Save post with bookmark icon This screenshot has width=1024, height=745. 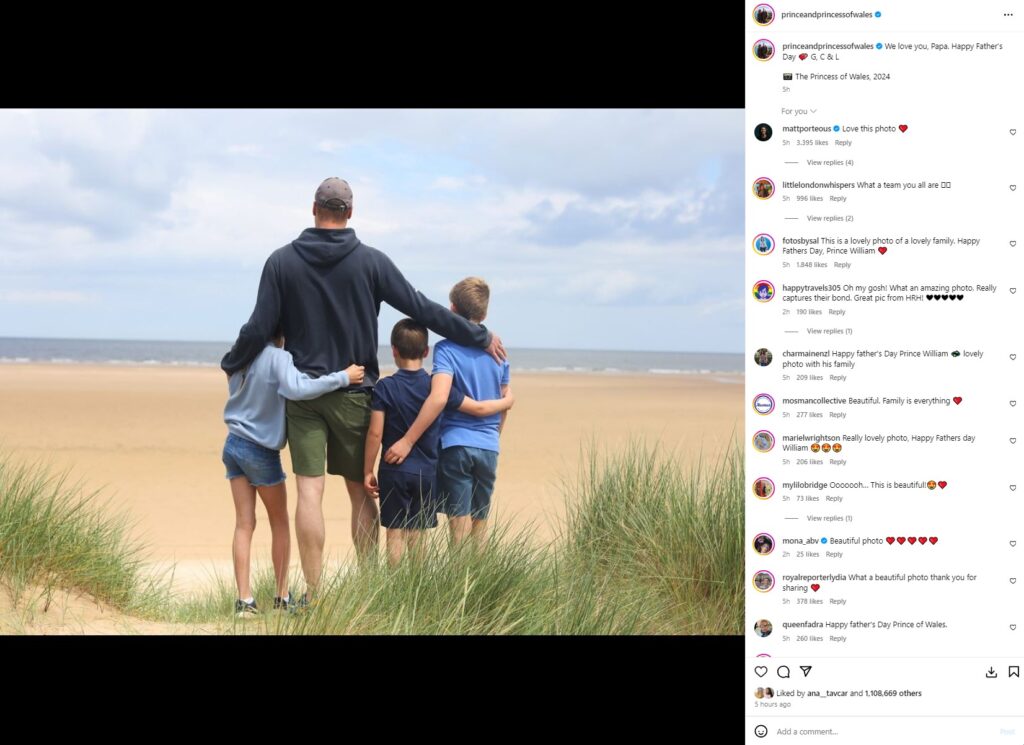coord(1014,671)
